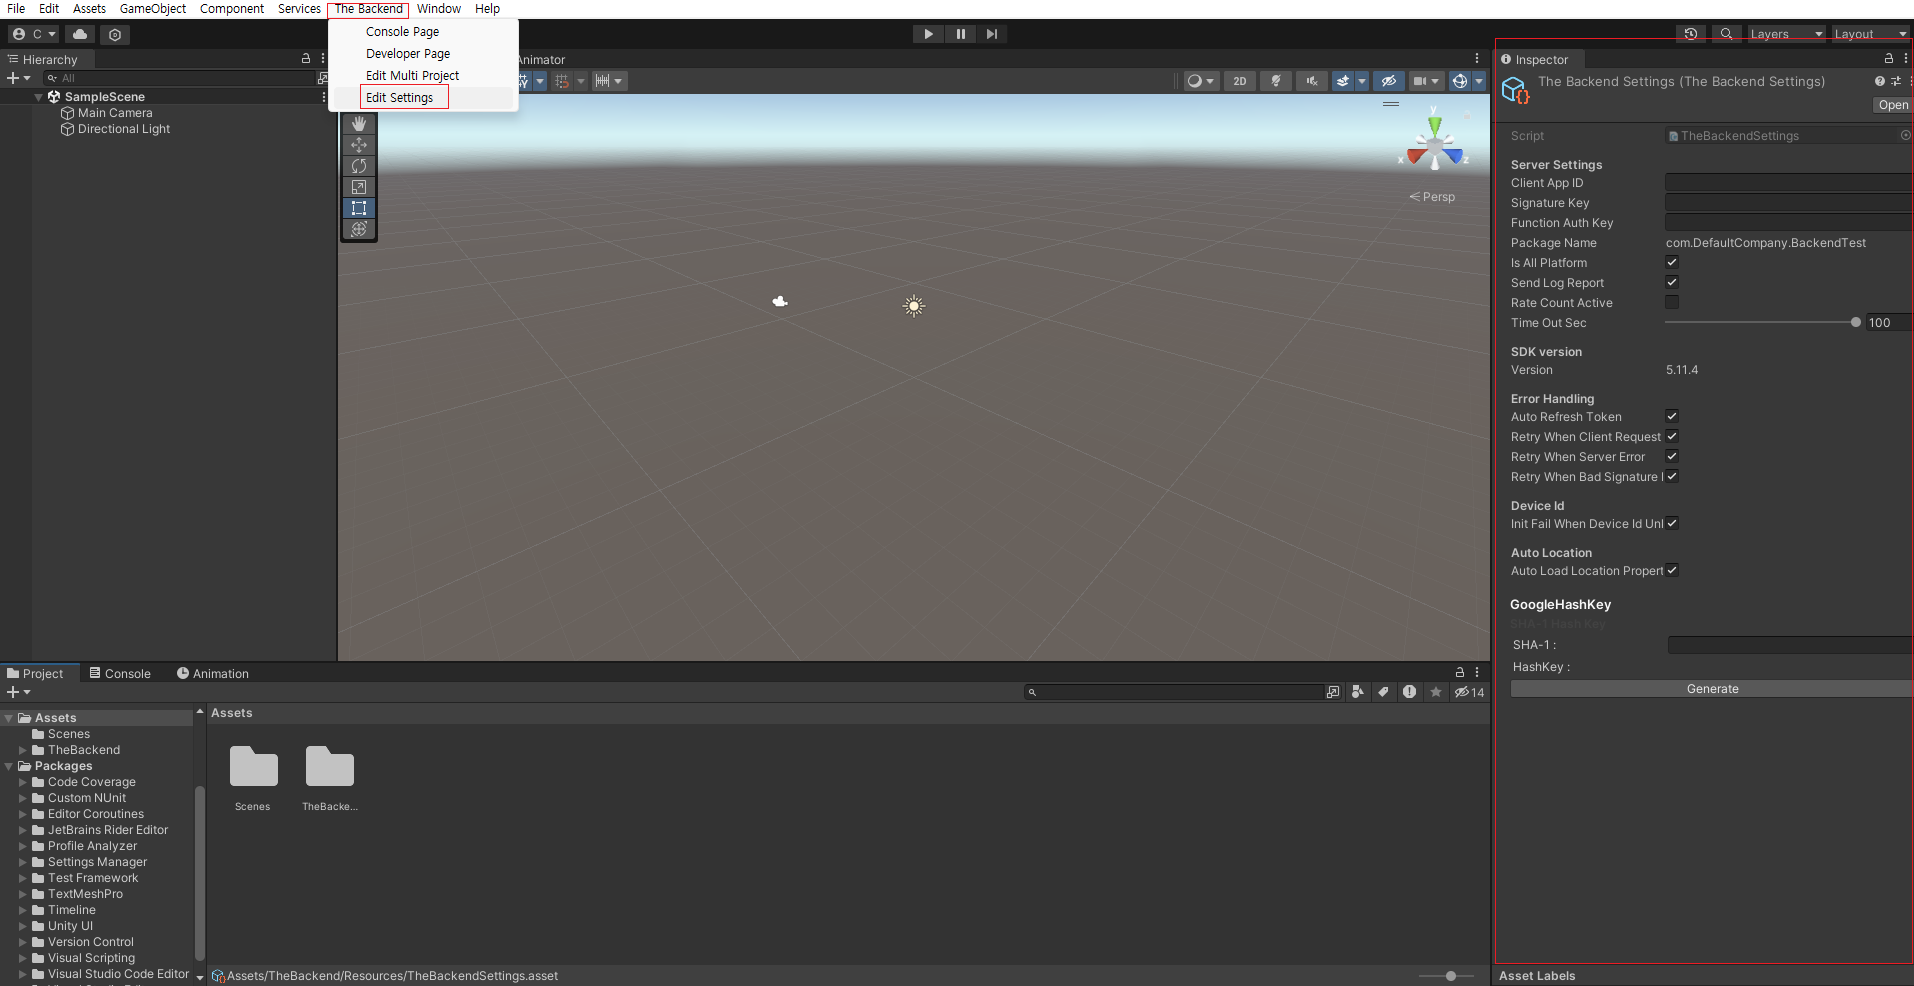The height and width of the screenshot is (986, 1914).
Task: Click the global search magnifier icon
Action: 1726,34
